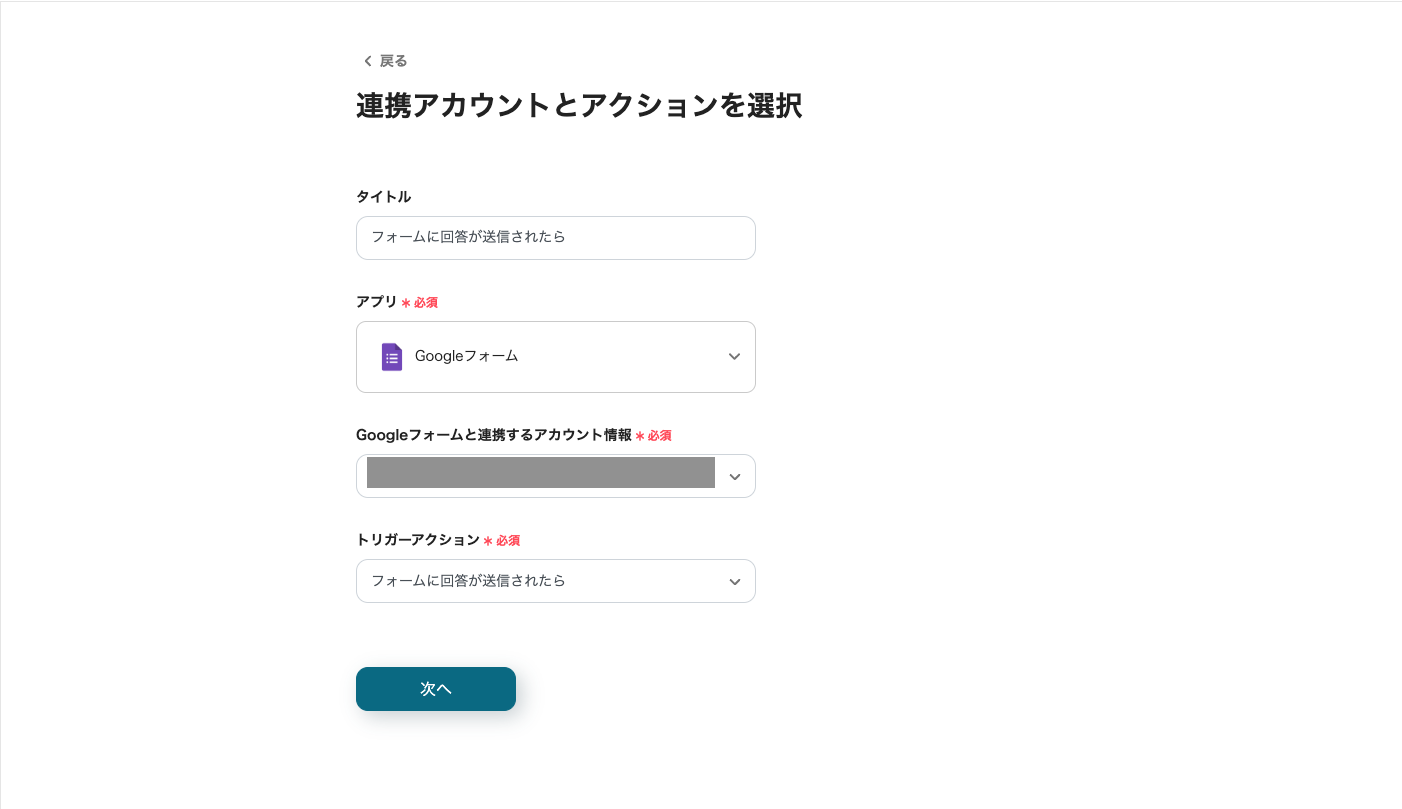Open the account info dropdown arrow
The width and height of the screenshot is (1402, 809).
click(x=735, y=477)
